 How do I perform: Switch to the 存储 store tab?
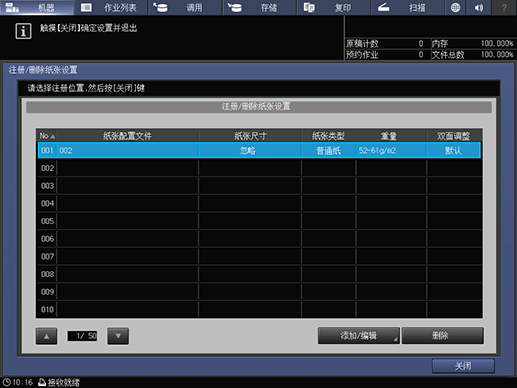[259, 7]
